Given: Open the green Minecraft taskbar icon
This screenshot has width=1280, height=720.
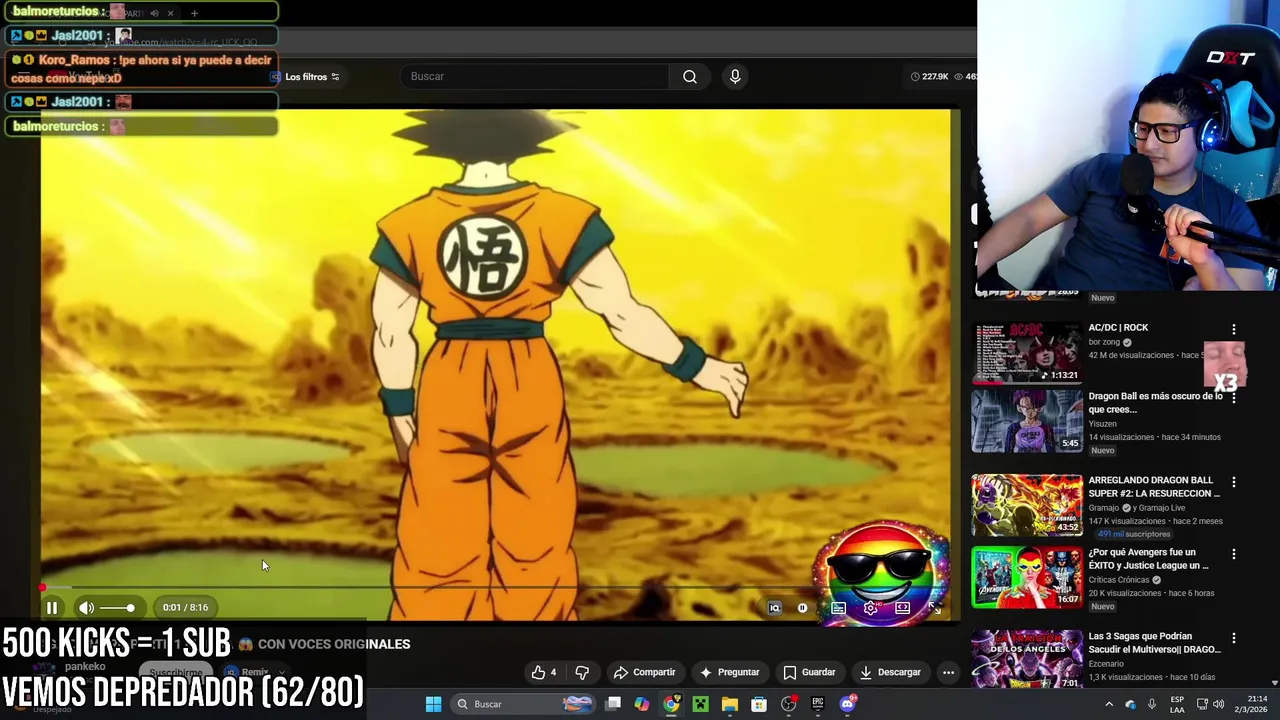Looking at the screenshot, I should 701,704.
